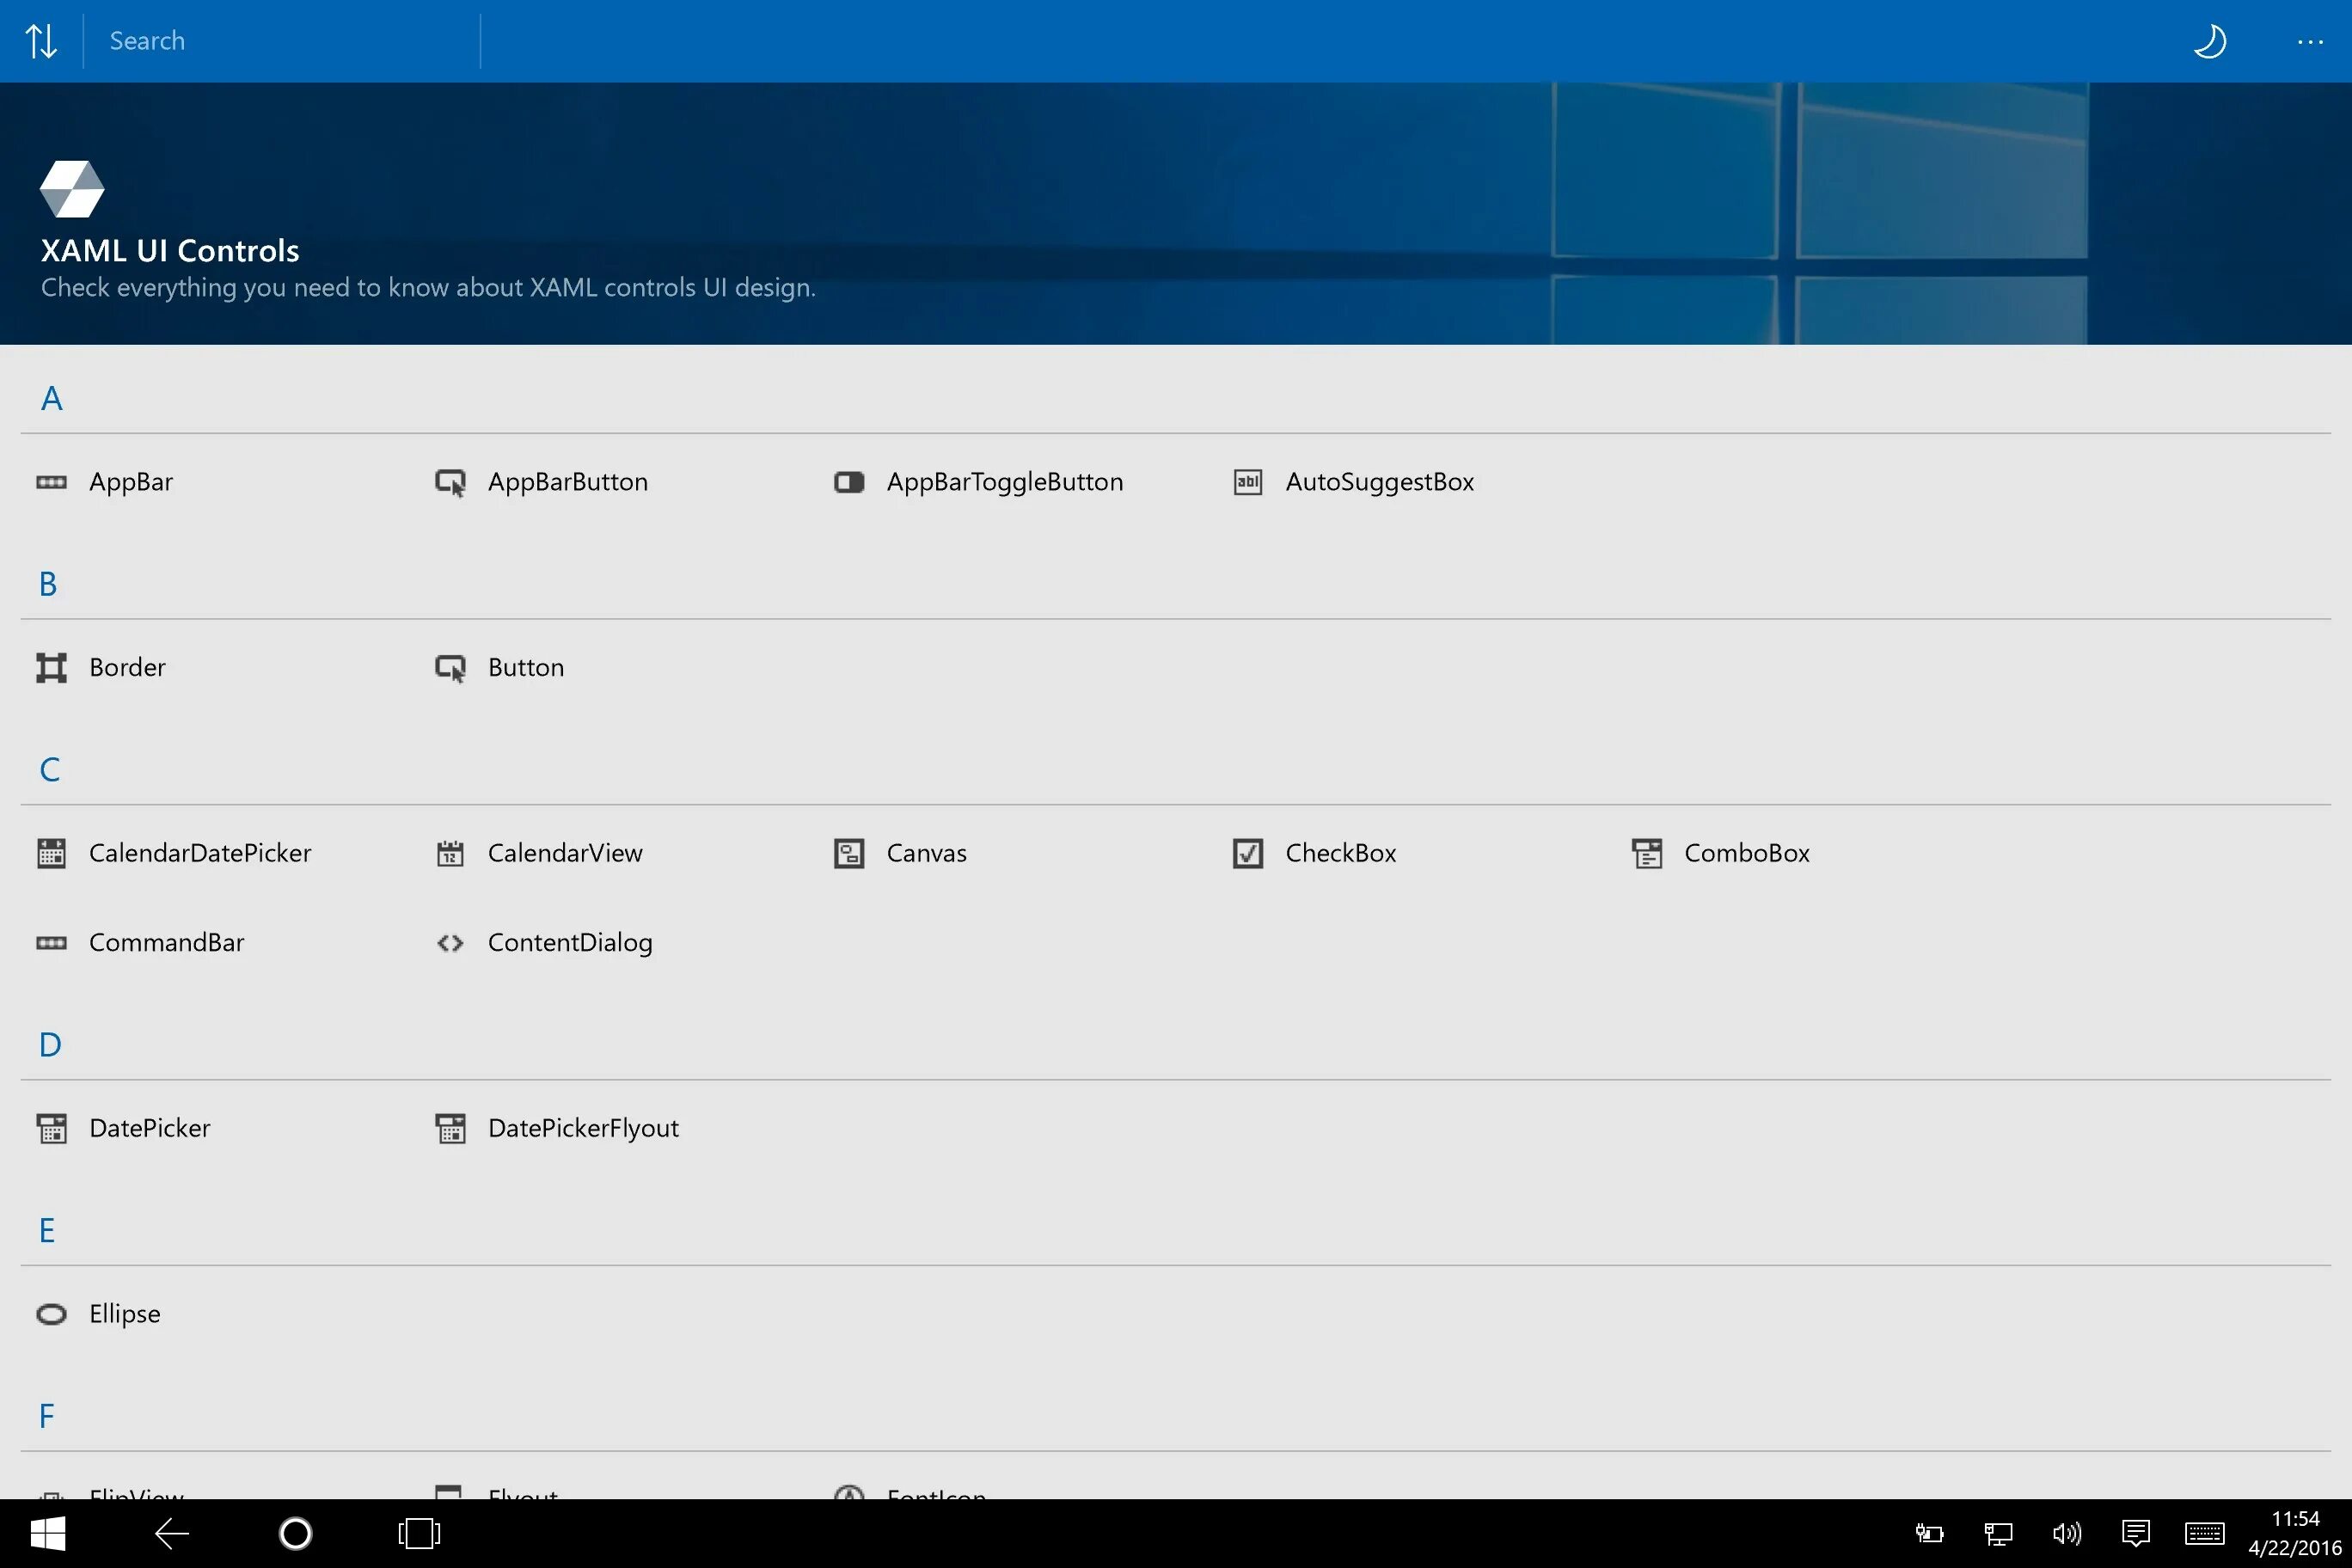Click the Search input field
The height and width of the screenshot is (1568, 2352).
tap(282, 41)
